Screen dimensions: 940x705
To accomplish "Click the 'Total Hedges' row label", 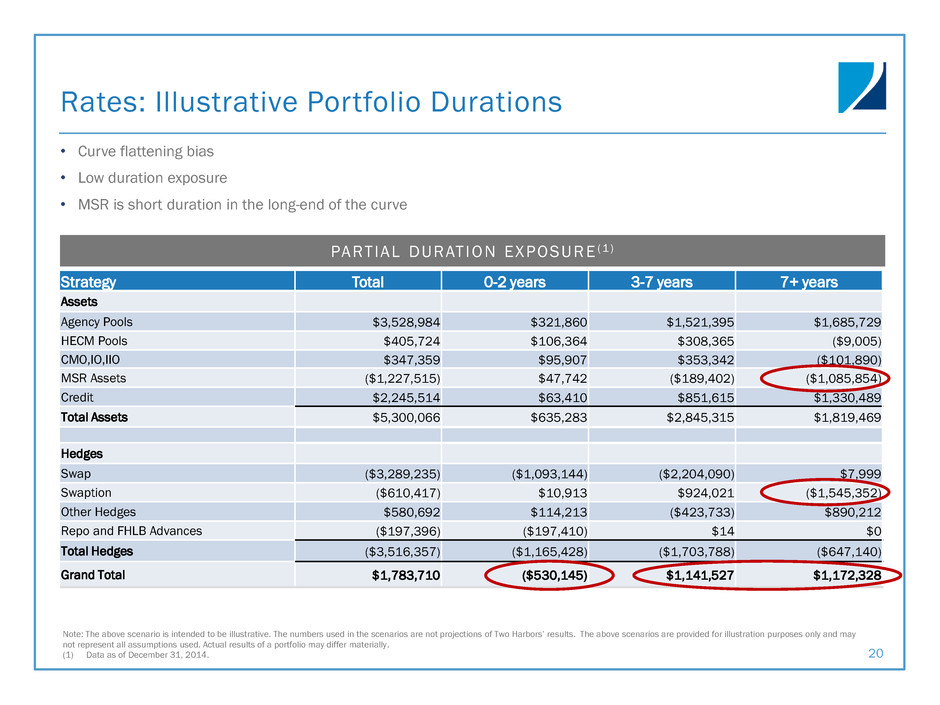I will click(98, 550).
